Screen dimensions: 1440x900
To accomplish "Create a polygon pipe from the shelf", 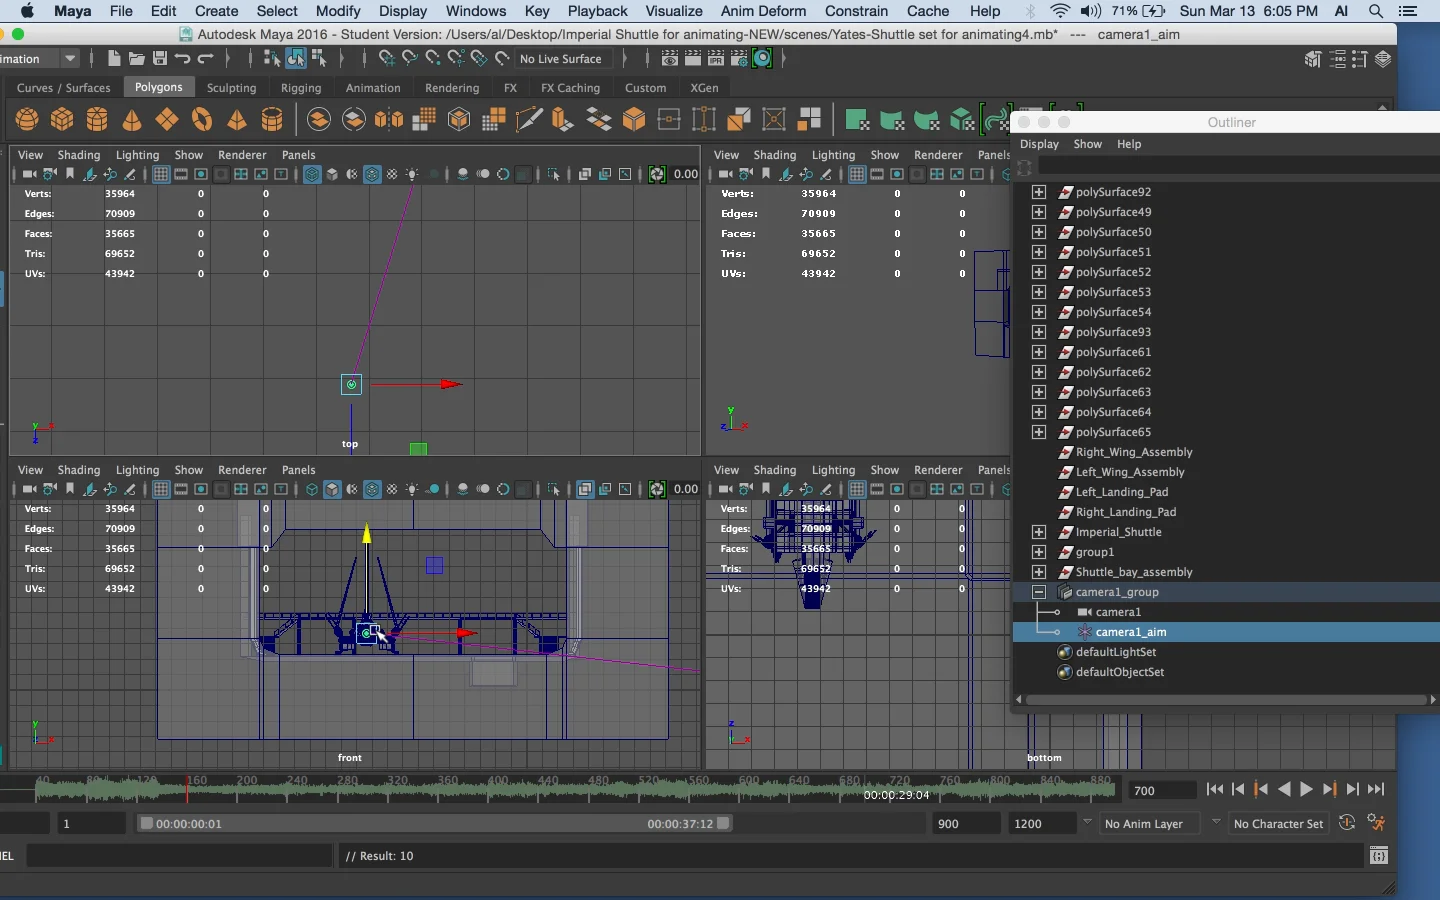I will [272, 120].
